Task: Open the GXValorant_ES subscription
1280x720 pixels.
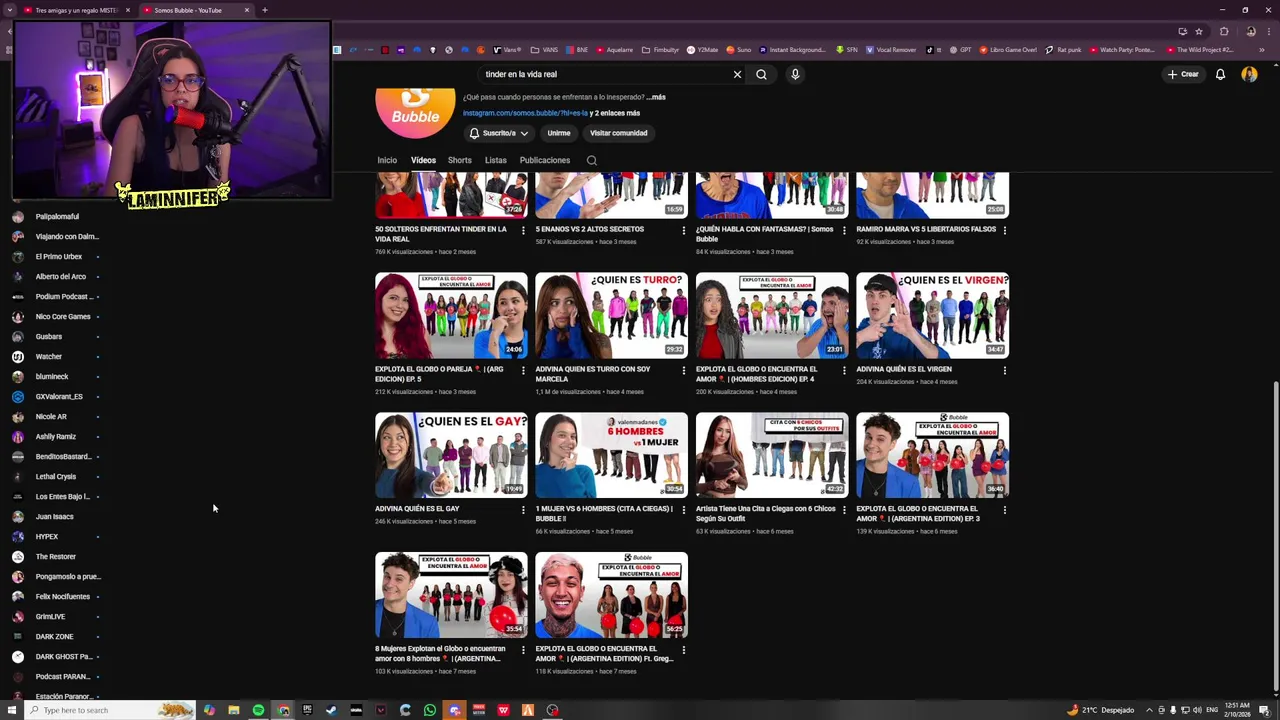Action: pyautogui.click(x=57, y=396)
